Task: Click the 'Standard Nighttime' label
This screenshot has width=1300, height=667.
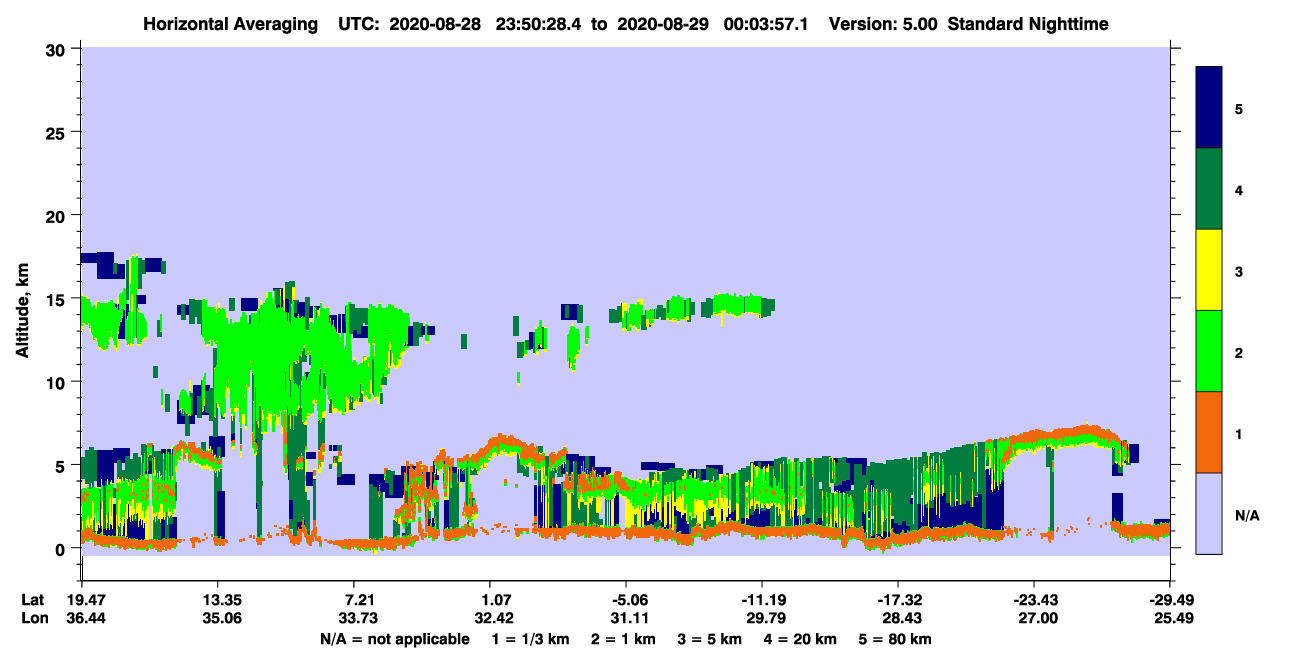Action: pyautogui.click(x=1028, y=24)
